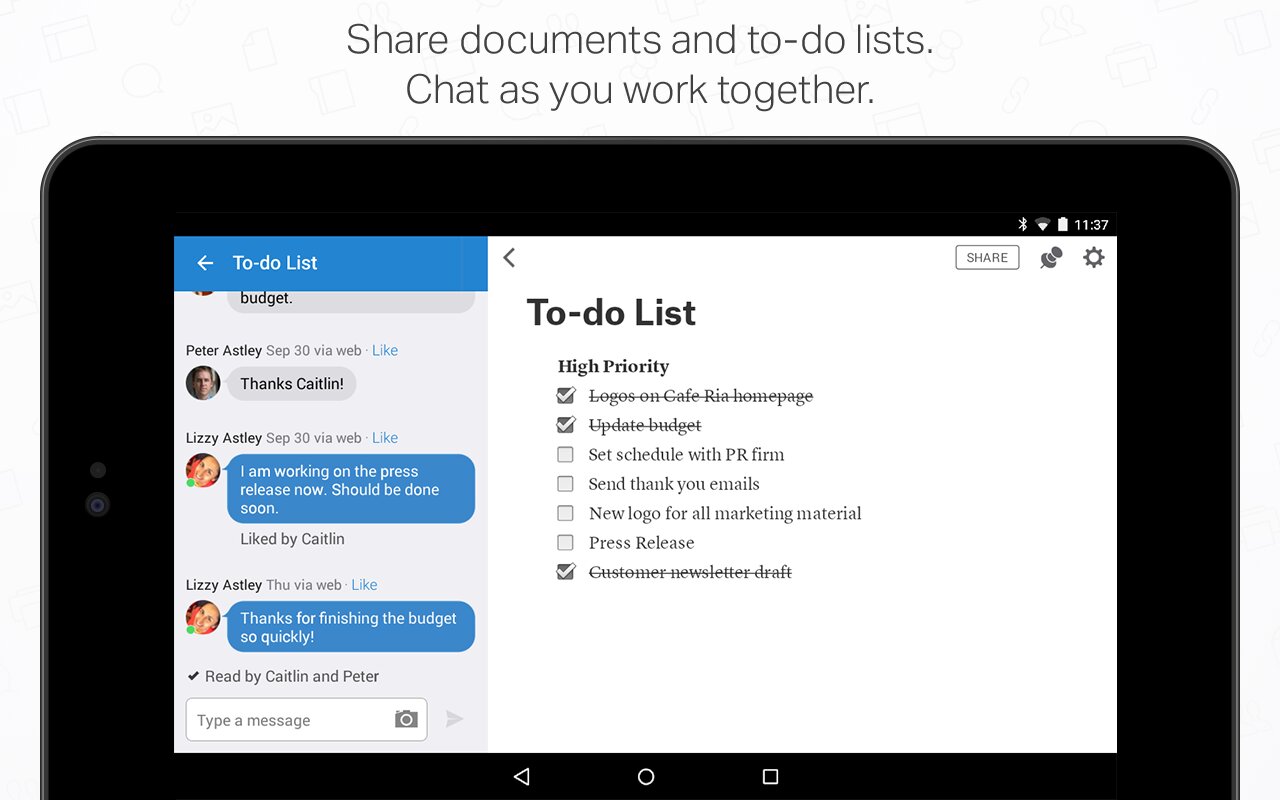
Task: Like Peter Astley's 'Thanks Caitlin!' message
Action: [x=385, y=350]
